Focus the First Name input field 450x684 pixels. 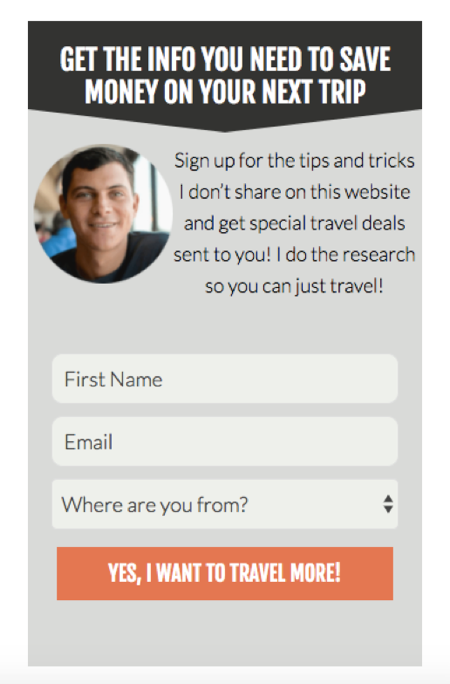[225, 379]
